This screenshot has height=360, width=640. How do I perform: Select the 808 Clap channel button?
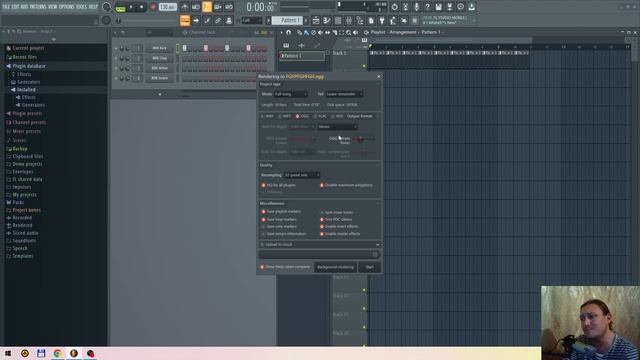click(160, 58)
